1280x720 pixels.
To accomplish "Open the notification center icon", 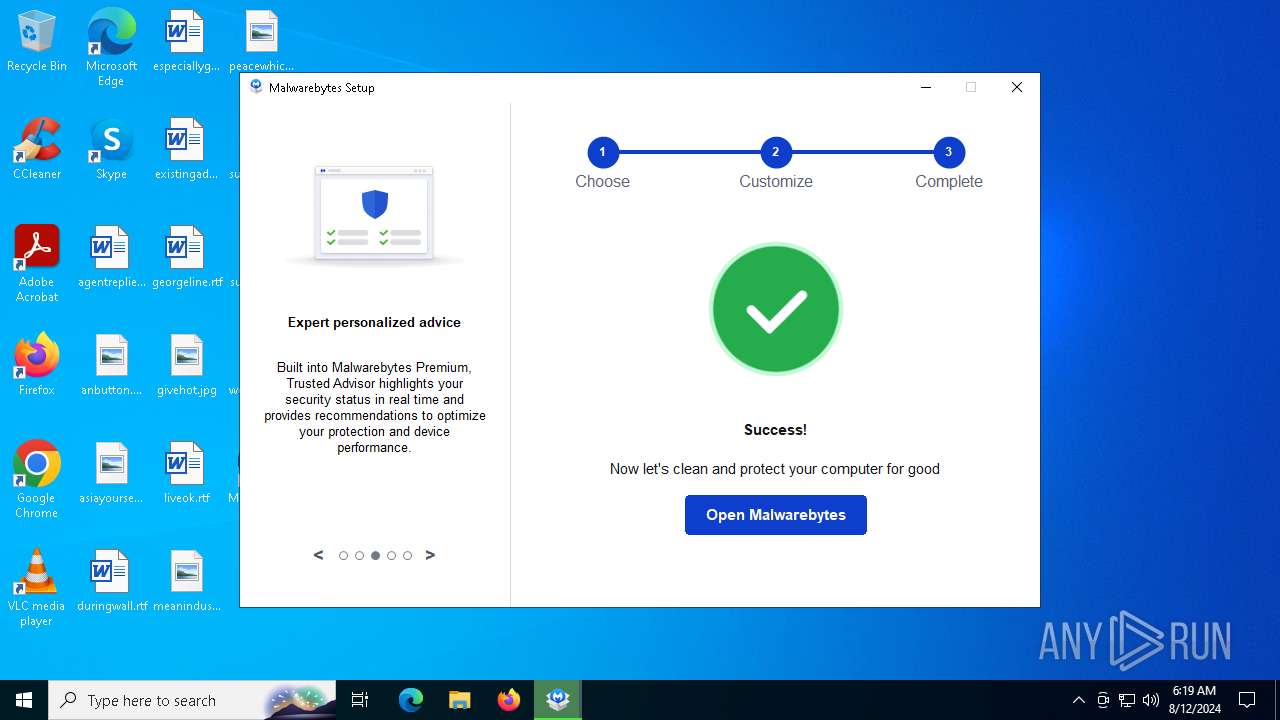I will coord(1247,700).
